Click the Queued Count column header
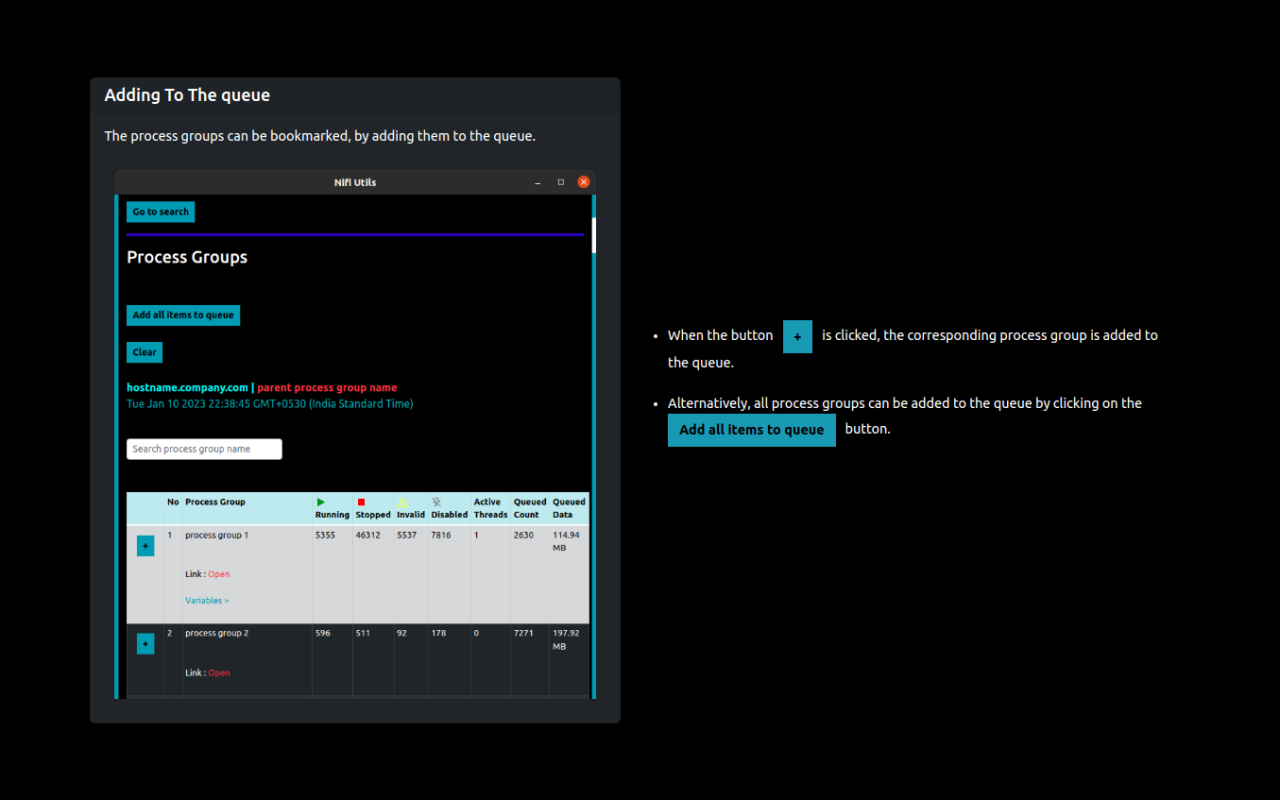The height and width of the screenshot is (800, 1280). point(530,508)
